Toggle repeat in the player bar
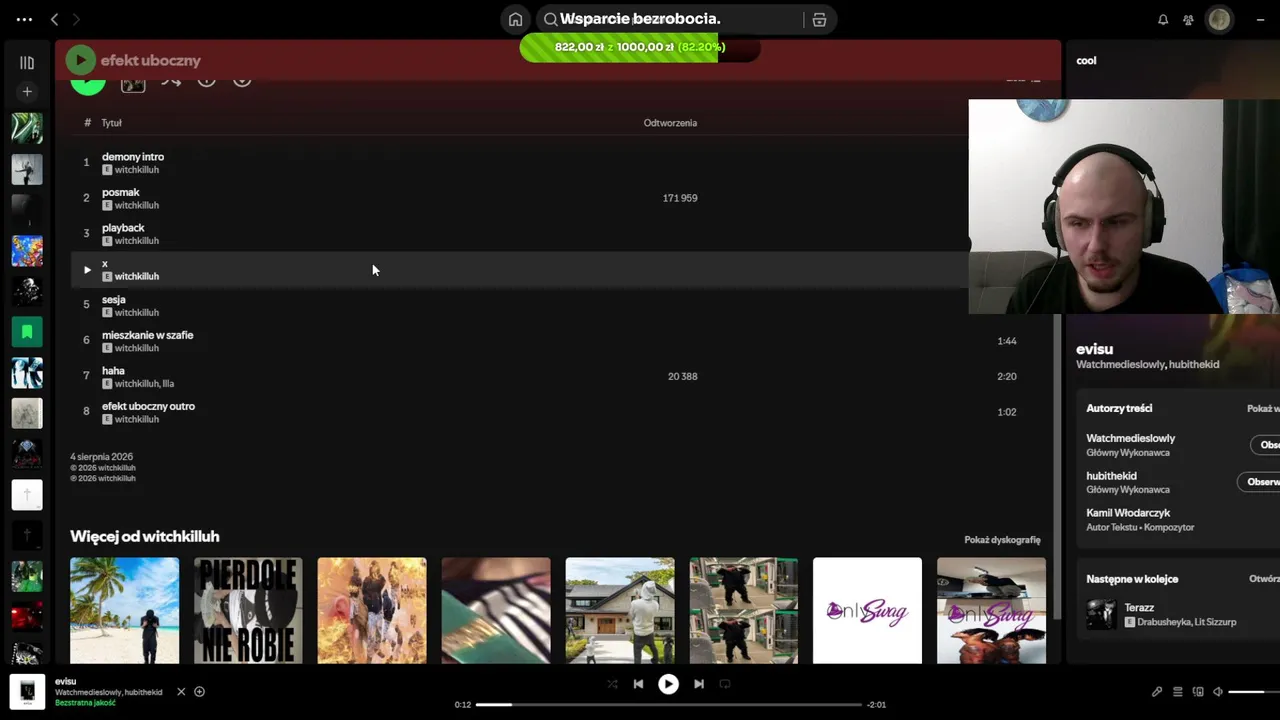The image size is (1280, 720). [725, 684]
